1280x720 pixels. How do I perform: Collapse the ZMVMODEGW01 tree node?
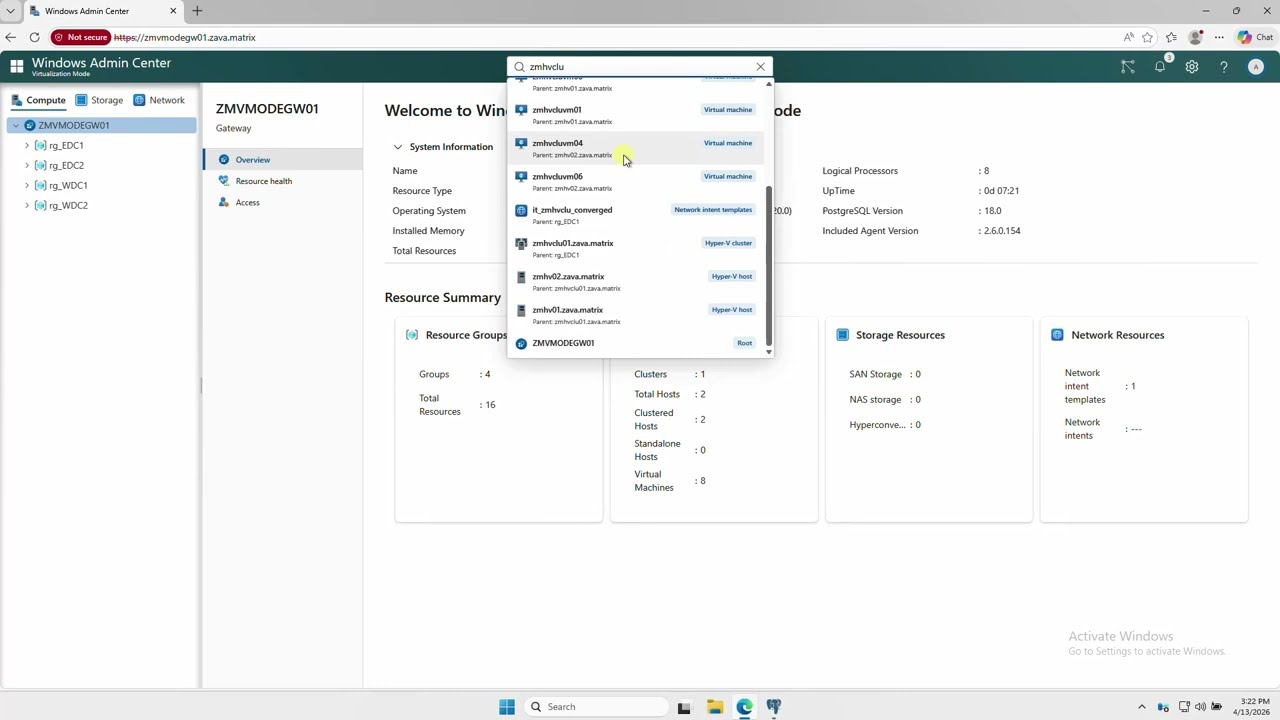pyautogui.click(x=15, y=125)
